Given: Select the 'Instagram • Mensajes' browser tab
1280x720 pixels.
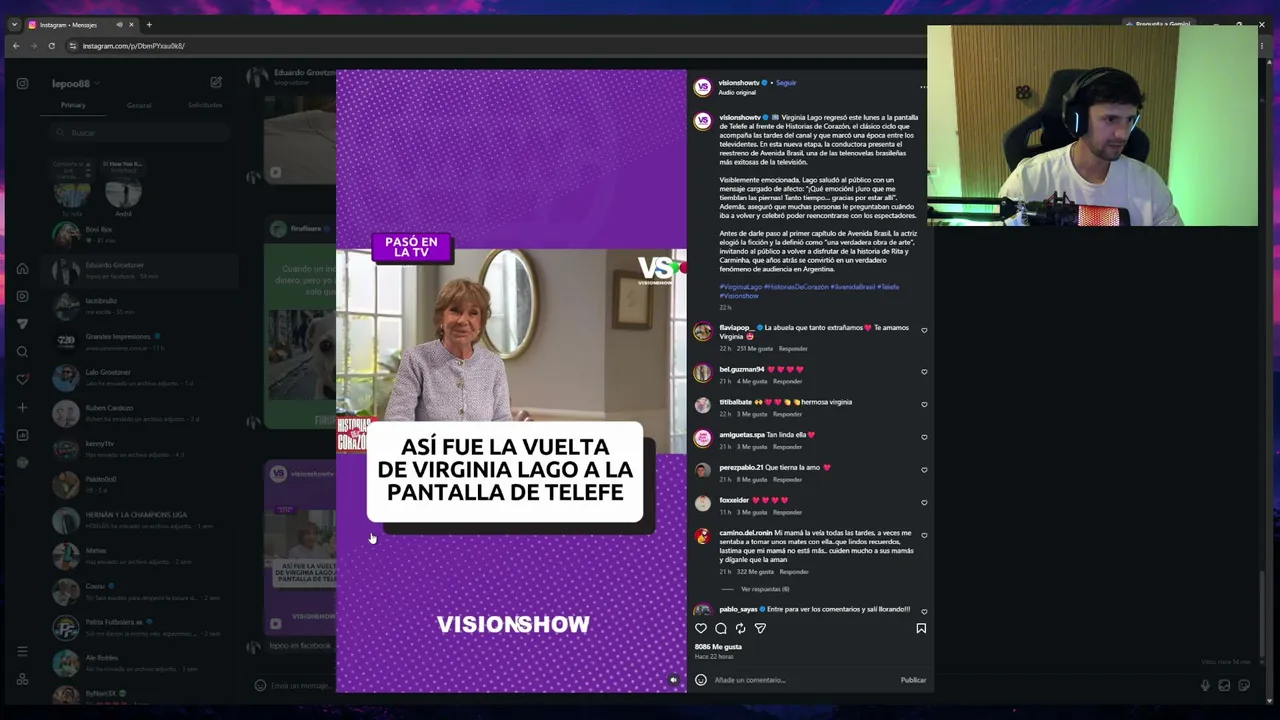Looking at the screenshot, I should coord(80,25).
